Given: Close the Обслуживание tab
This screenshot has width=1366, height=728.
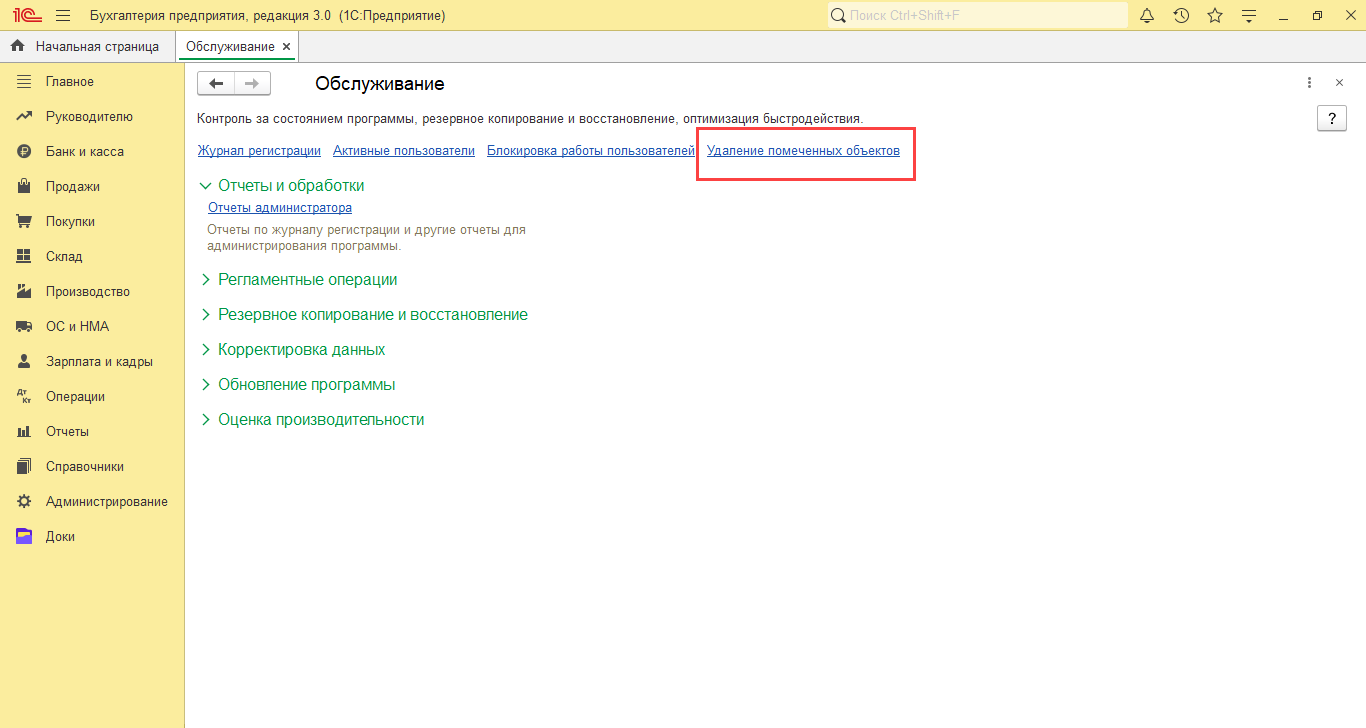Looking at the screenshot, I should click(287, 47).
